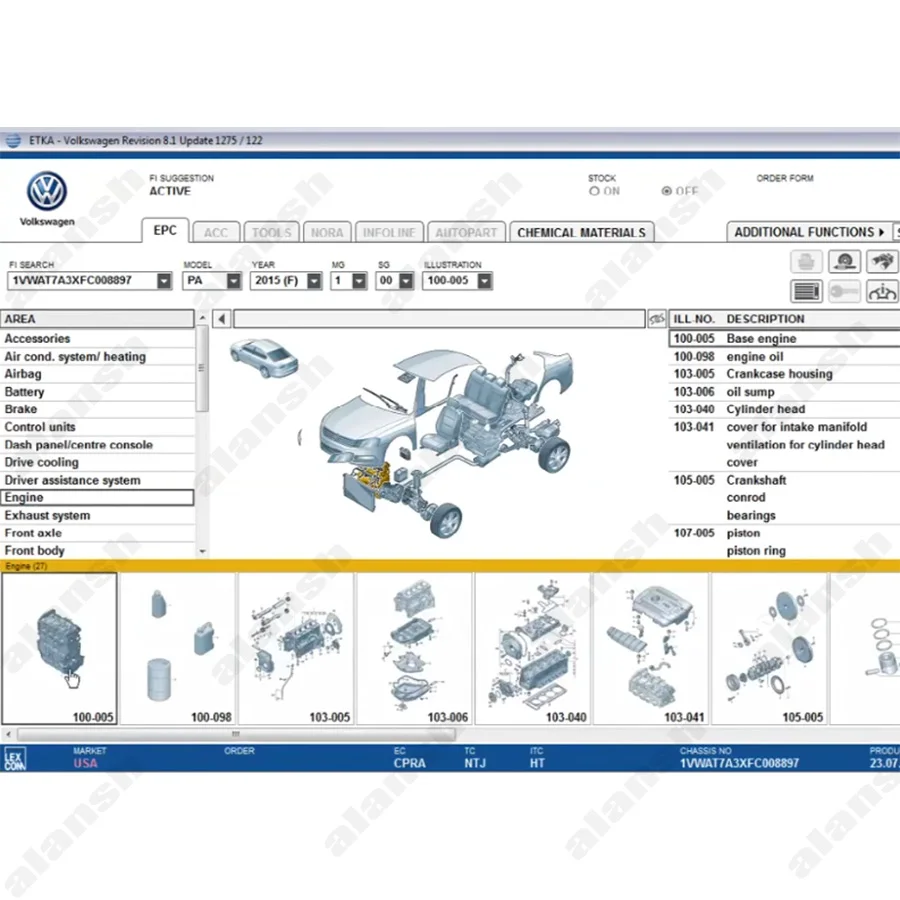Open the 100-098 engine oil thumbnail
The image size is (900, 900).
(x=178, y=649)
